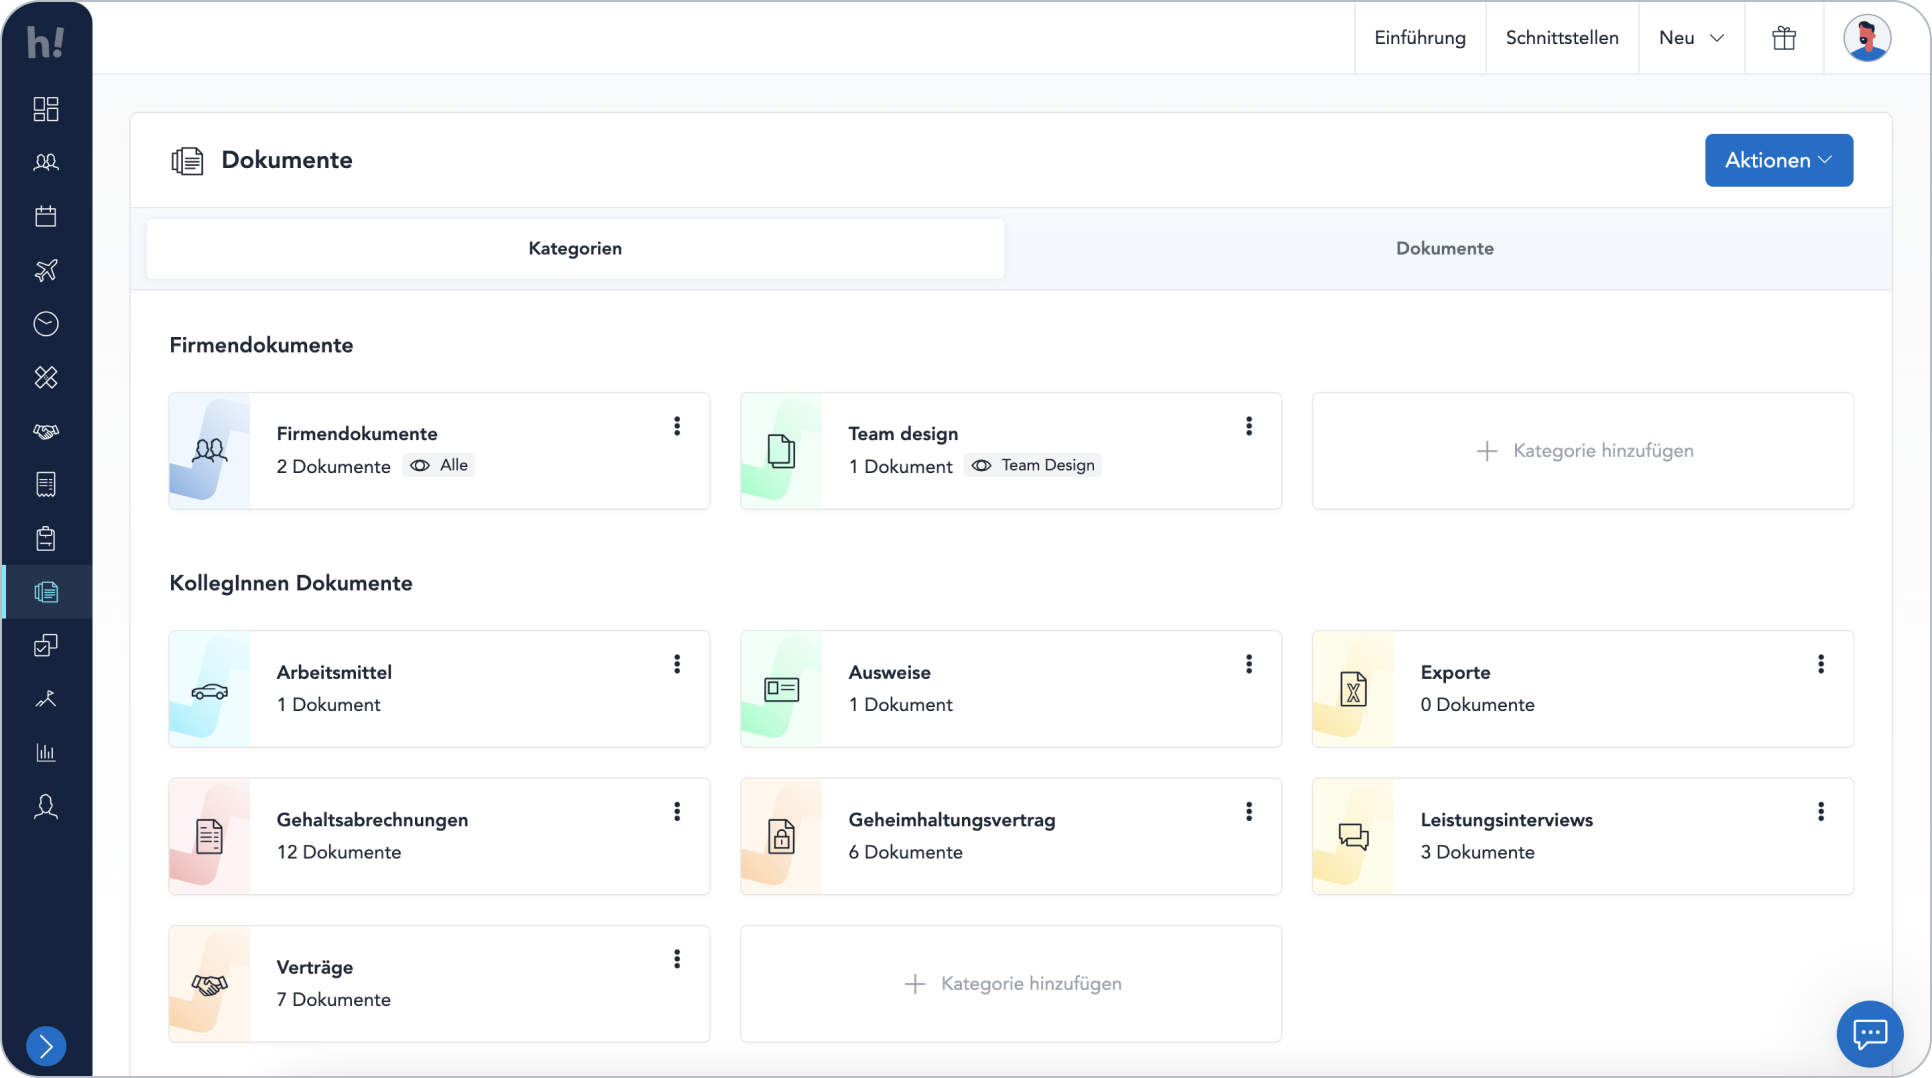Switch to the Dokumente tab
The image size is (1932, 1078).
click(x=1444, y=248)
